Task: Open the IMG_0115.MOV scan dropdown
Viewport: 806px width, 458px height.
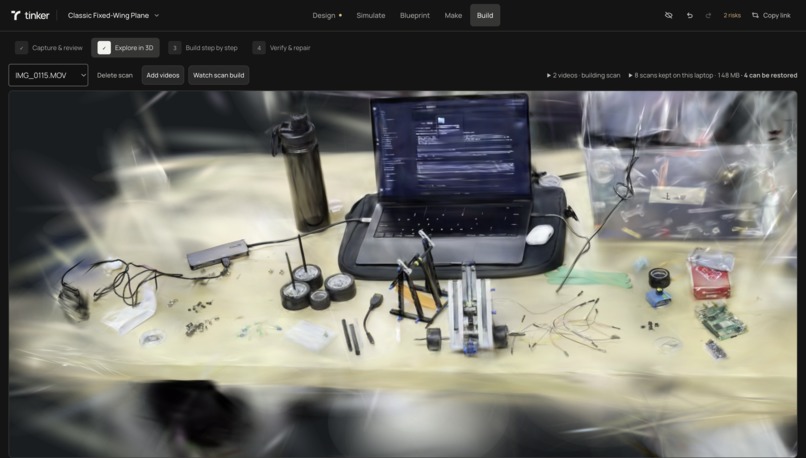Action: pos(48,75)
